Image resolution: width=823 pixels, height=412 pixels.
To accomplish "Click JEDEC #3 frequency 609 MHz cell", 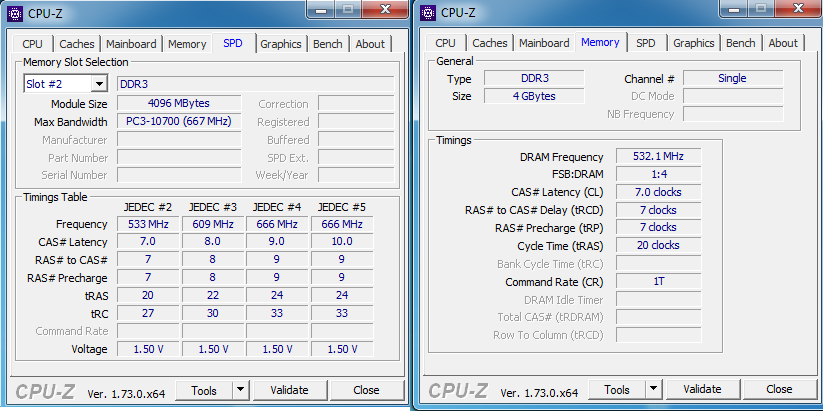I will coord(213,224).
